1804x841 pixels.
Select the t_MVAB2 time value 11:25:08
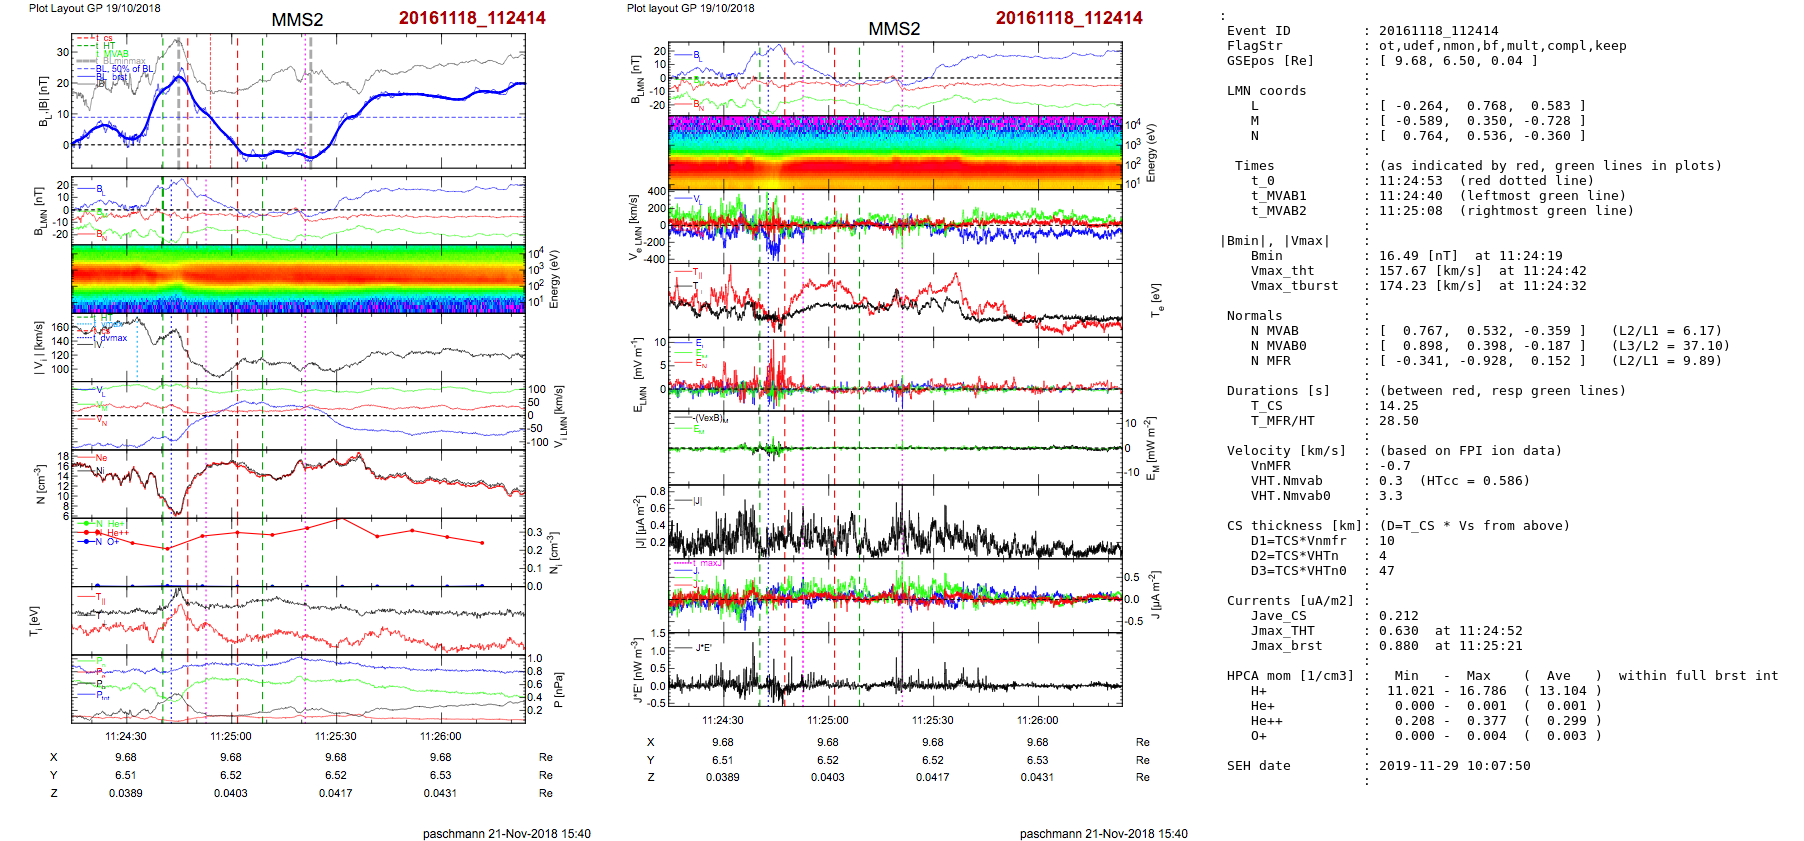pos(1411,211)
